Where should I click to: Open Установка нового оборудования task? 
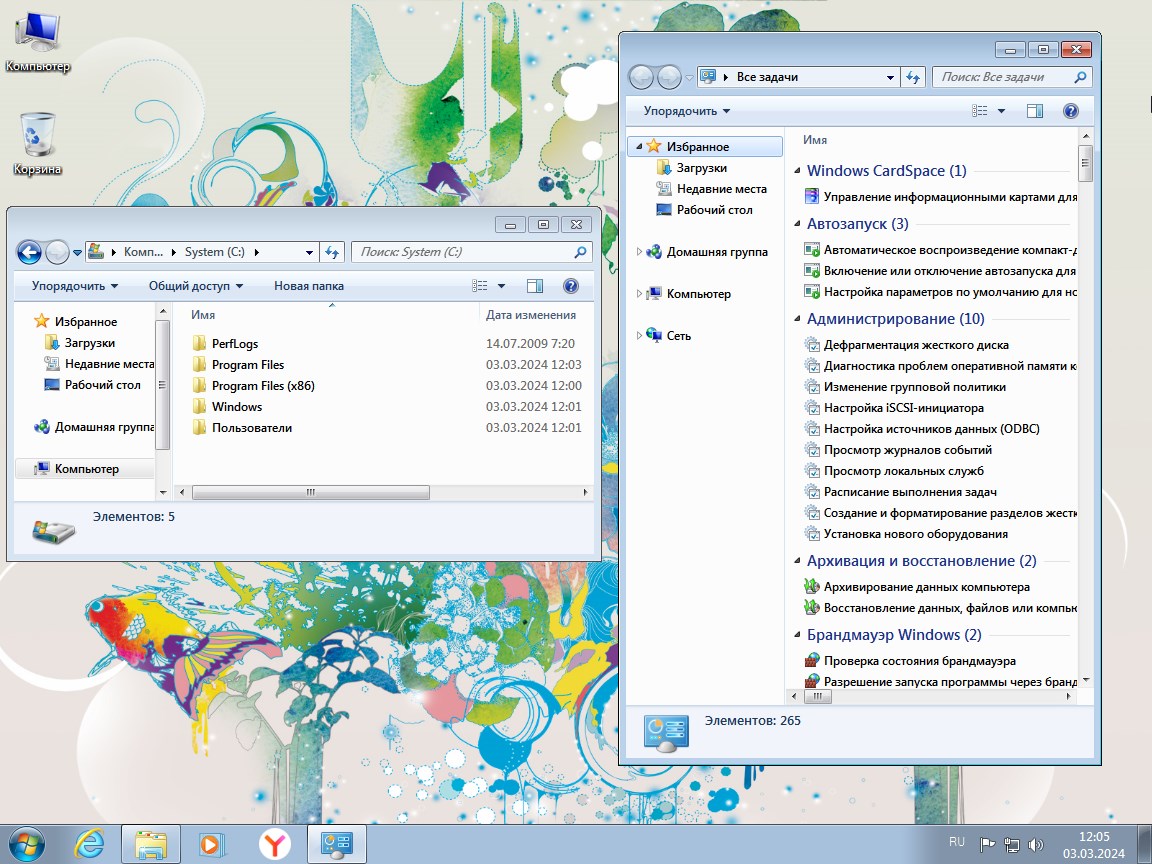click(x=915, y=534)
